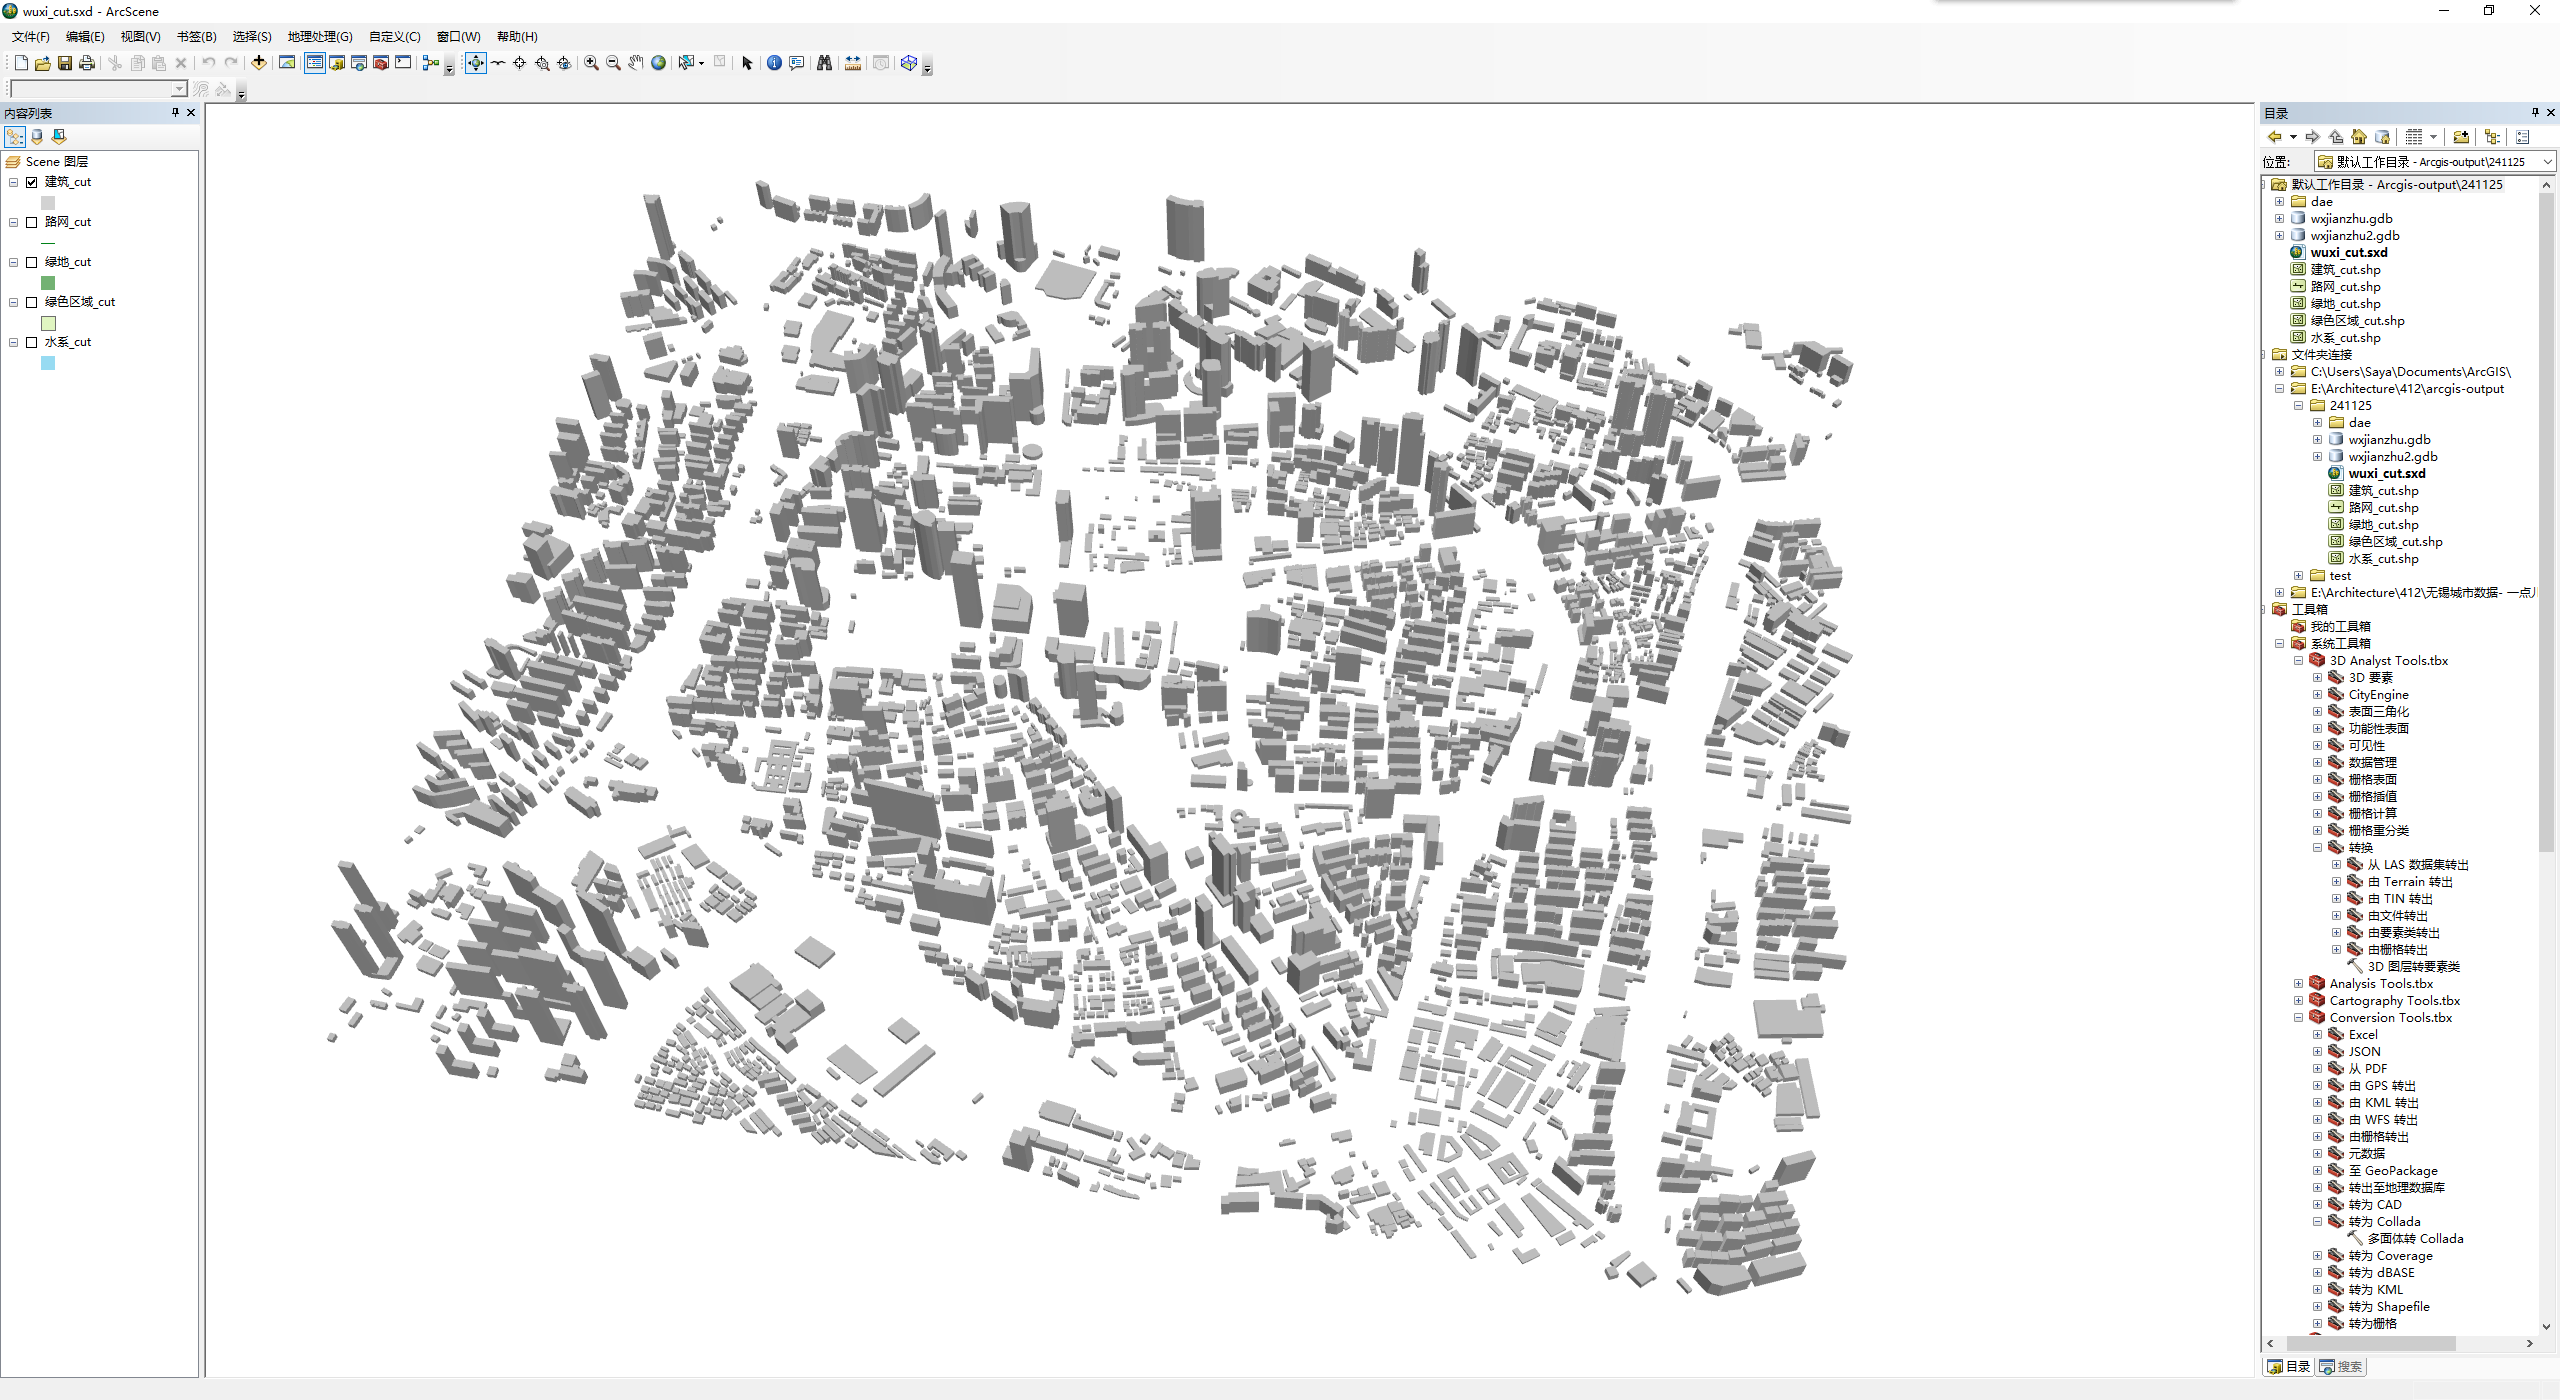Open the ArcToolbox window from the toolbar
The height and width of the screenshot is (1400, 2560).
pyautogui.click(x=380, y=63)
